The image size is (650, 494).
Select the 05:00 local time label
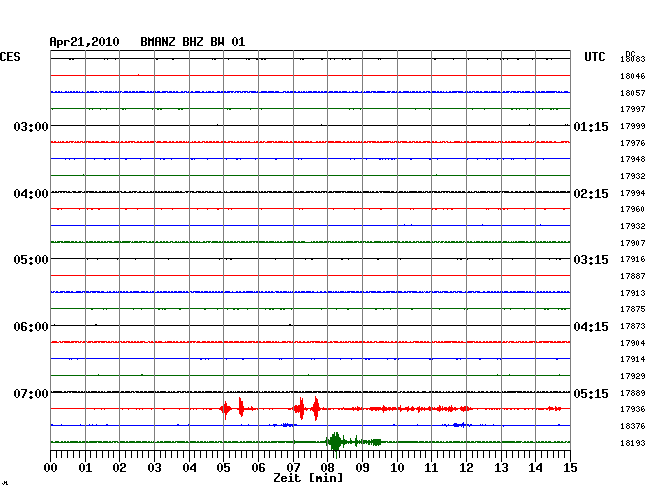31,260
